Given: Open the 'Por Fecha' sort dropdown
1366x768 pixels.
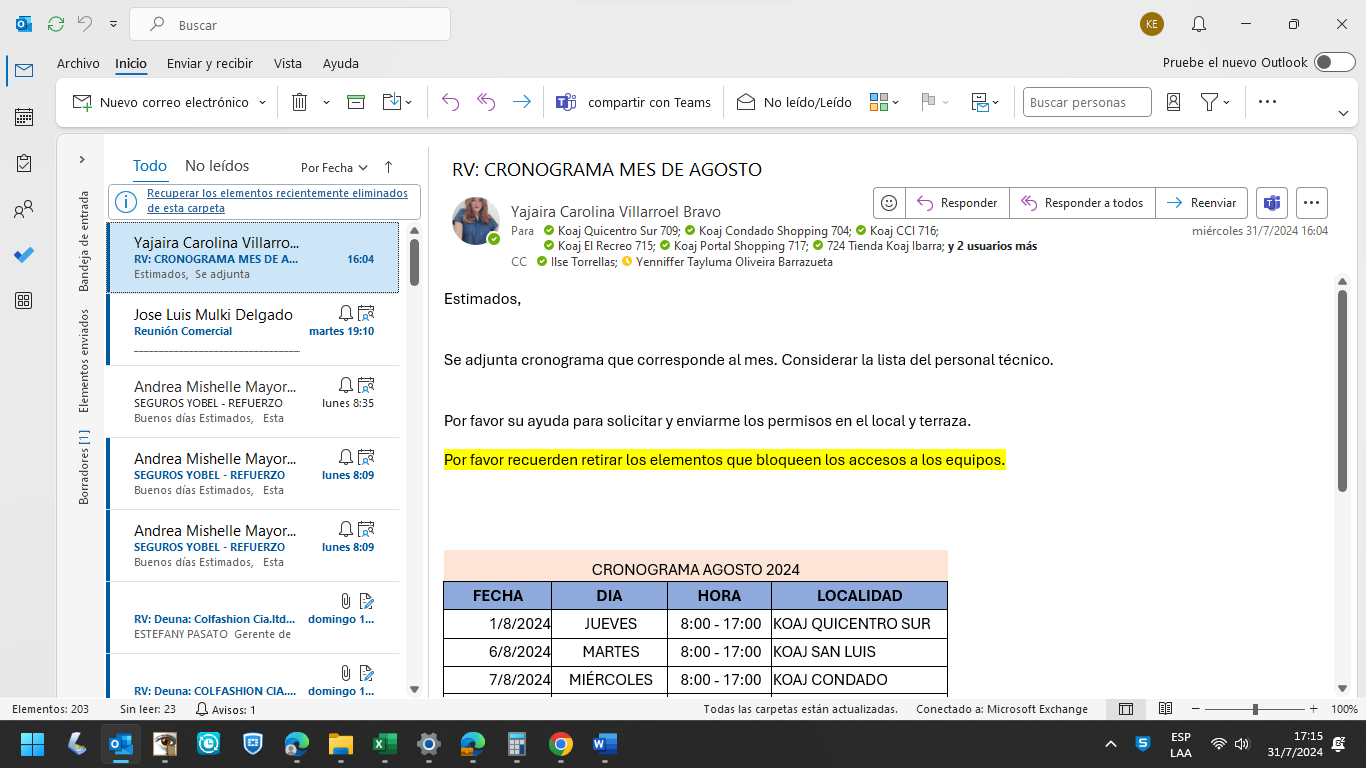Looking at the screenshot, I should [x=335, y=168].
